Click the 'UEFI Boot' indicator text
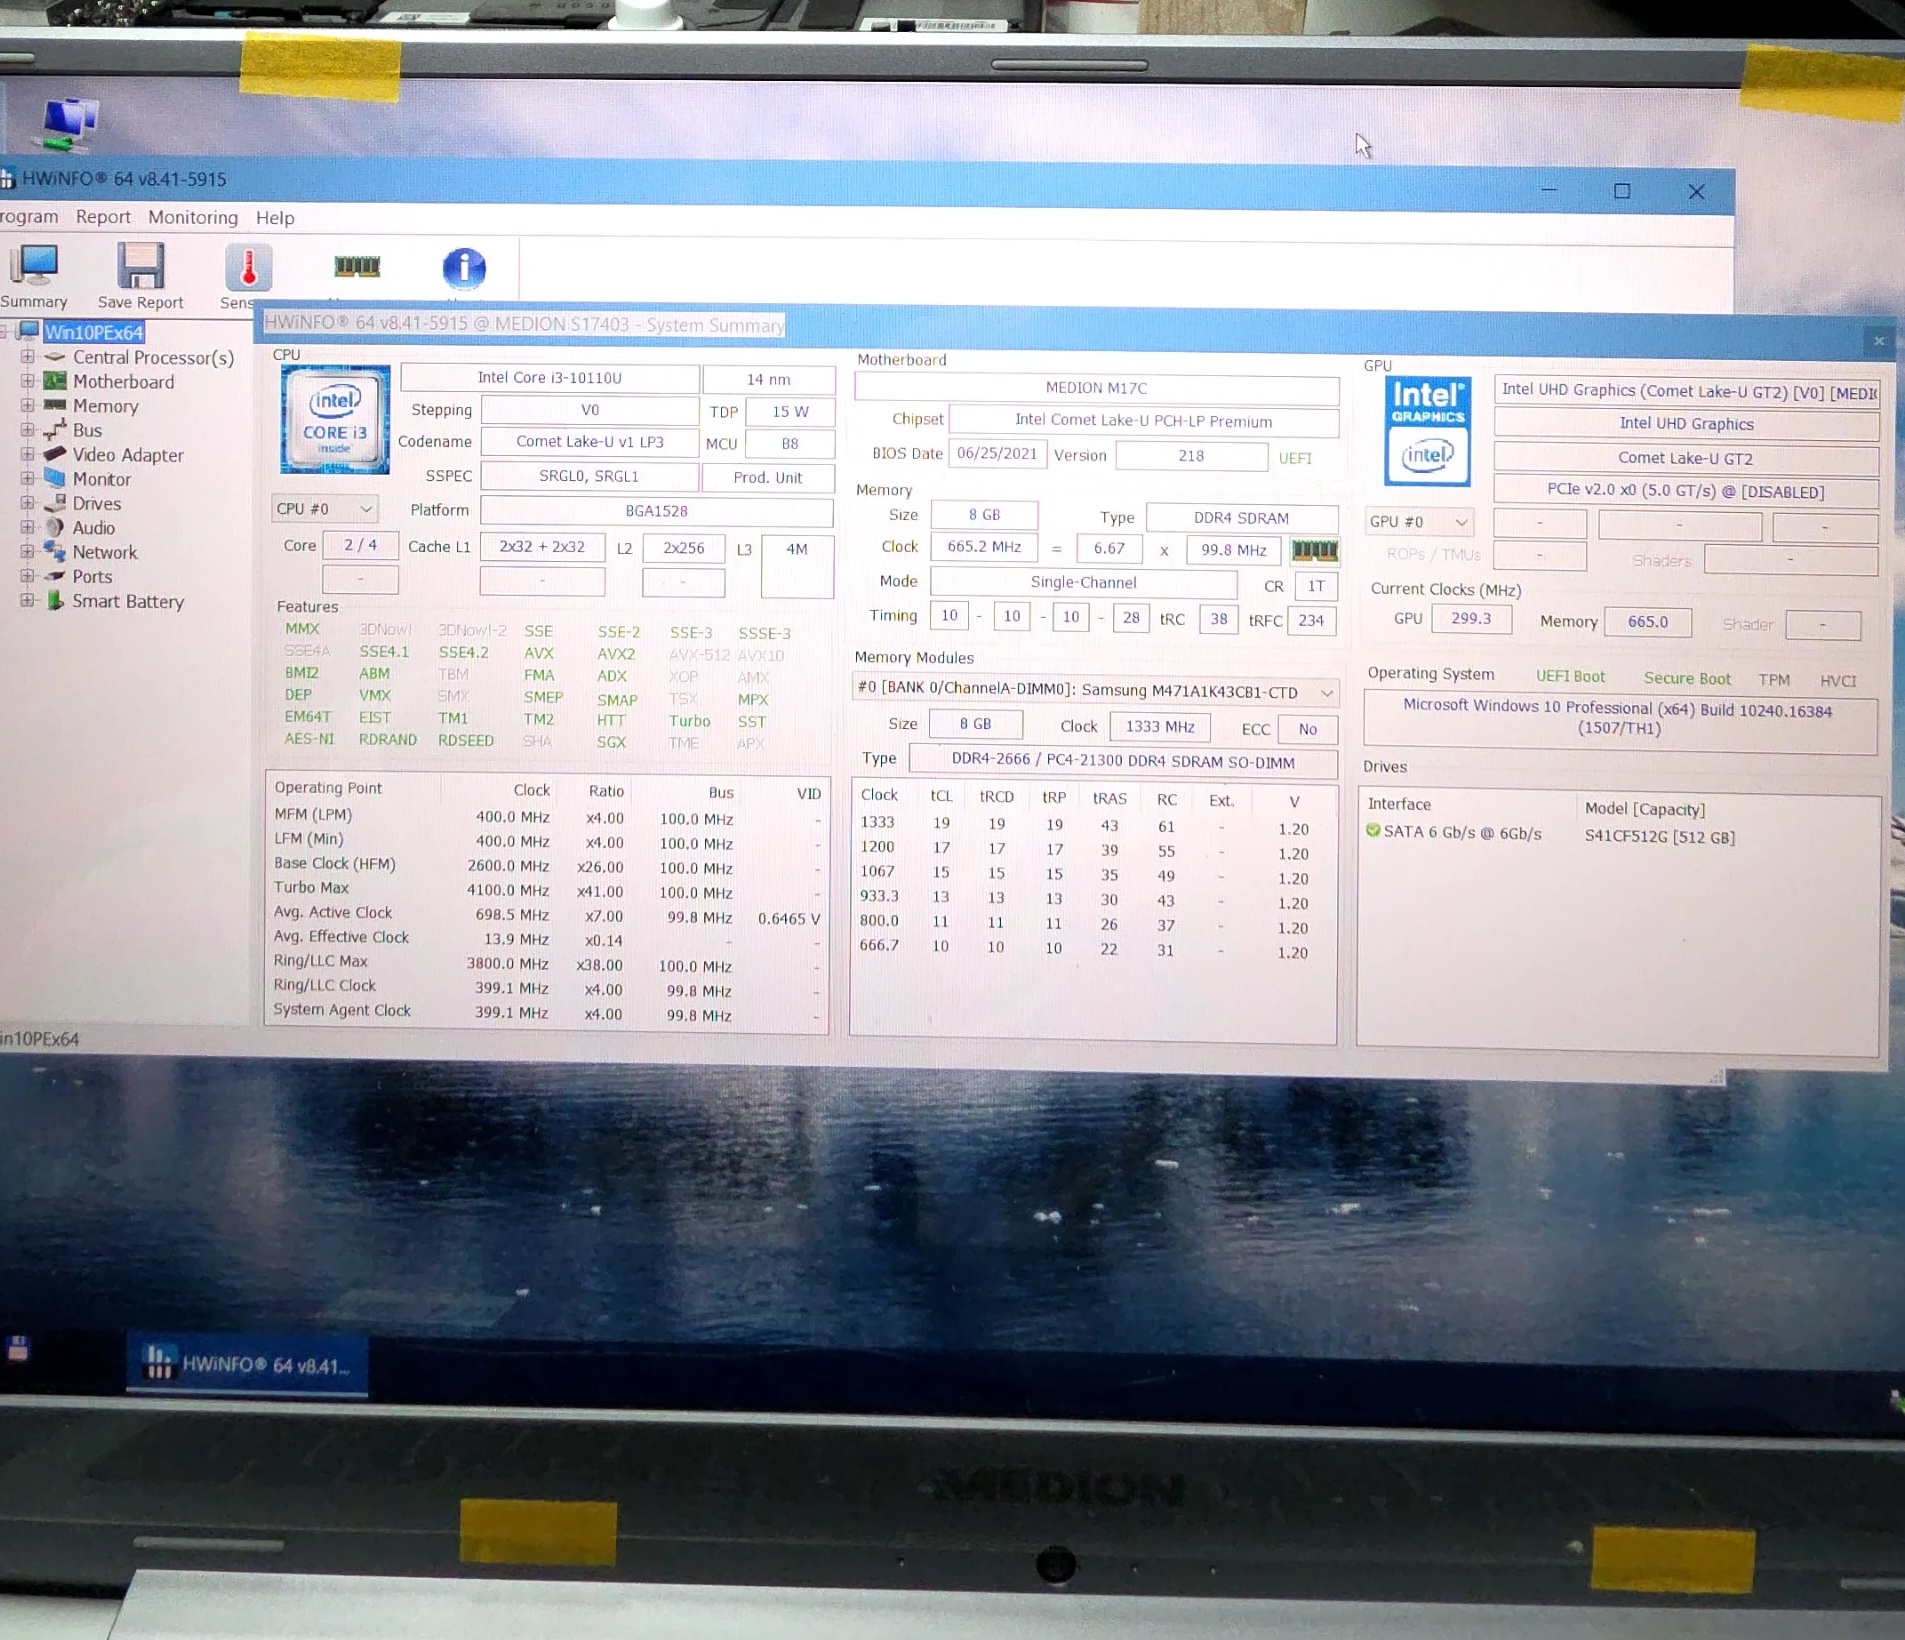Viewport: 1905px width, 1640px height. point(1570,677)
